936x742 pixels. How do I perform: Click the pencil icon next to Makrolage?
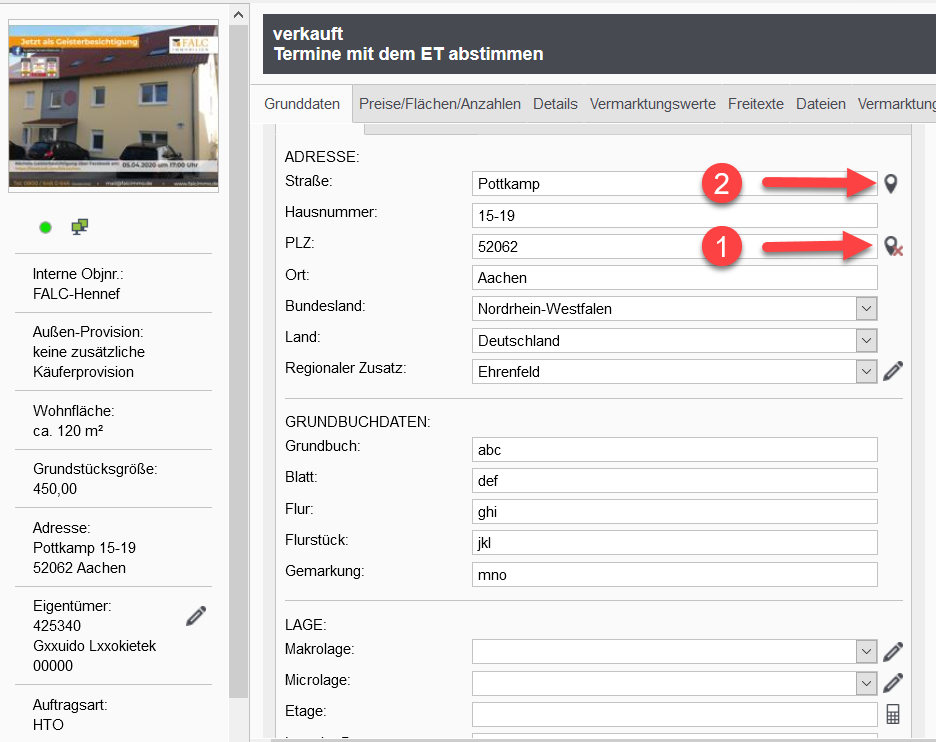point(893,652)
